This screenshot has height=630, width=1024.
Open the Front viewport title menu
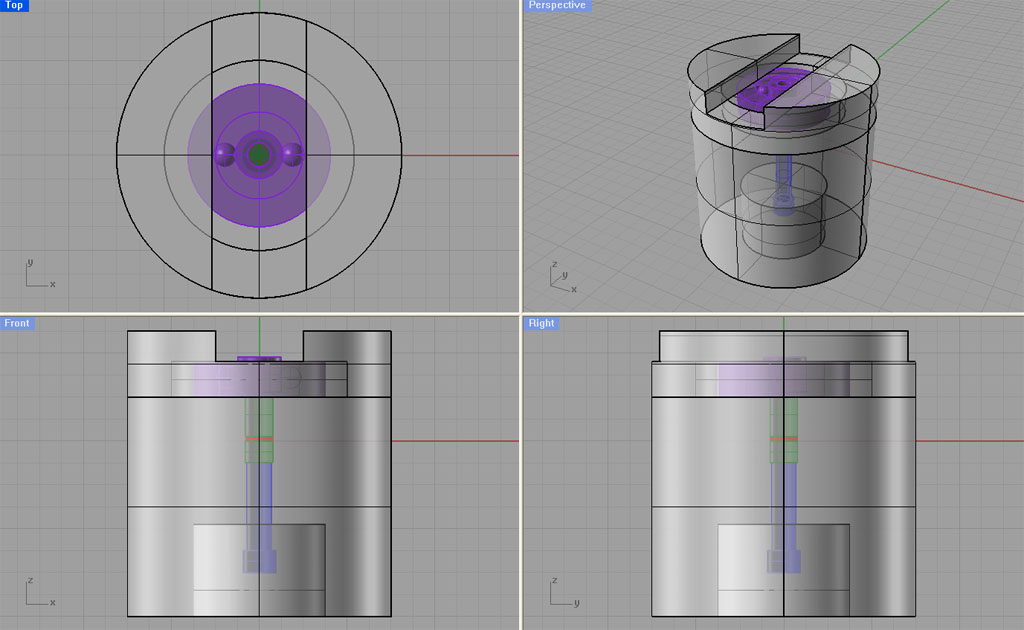15,323
